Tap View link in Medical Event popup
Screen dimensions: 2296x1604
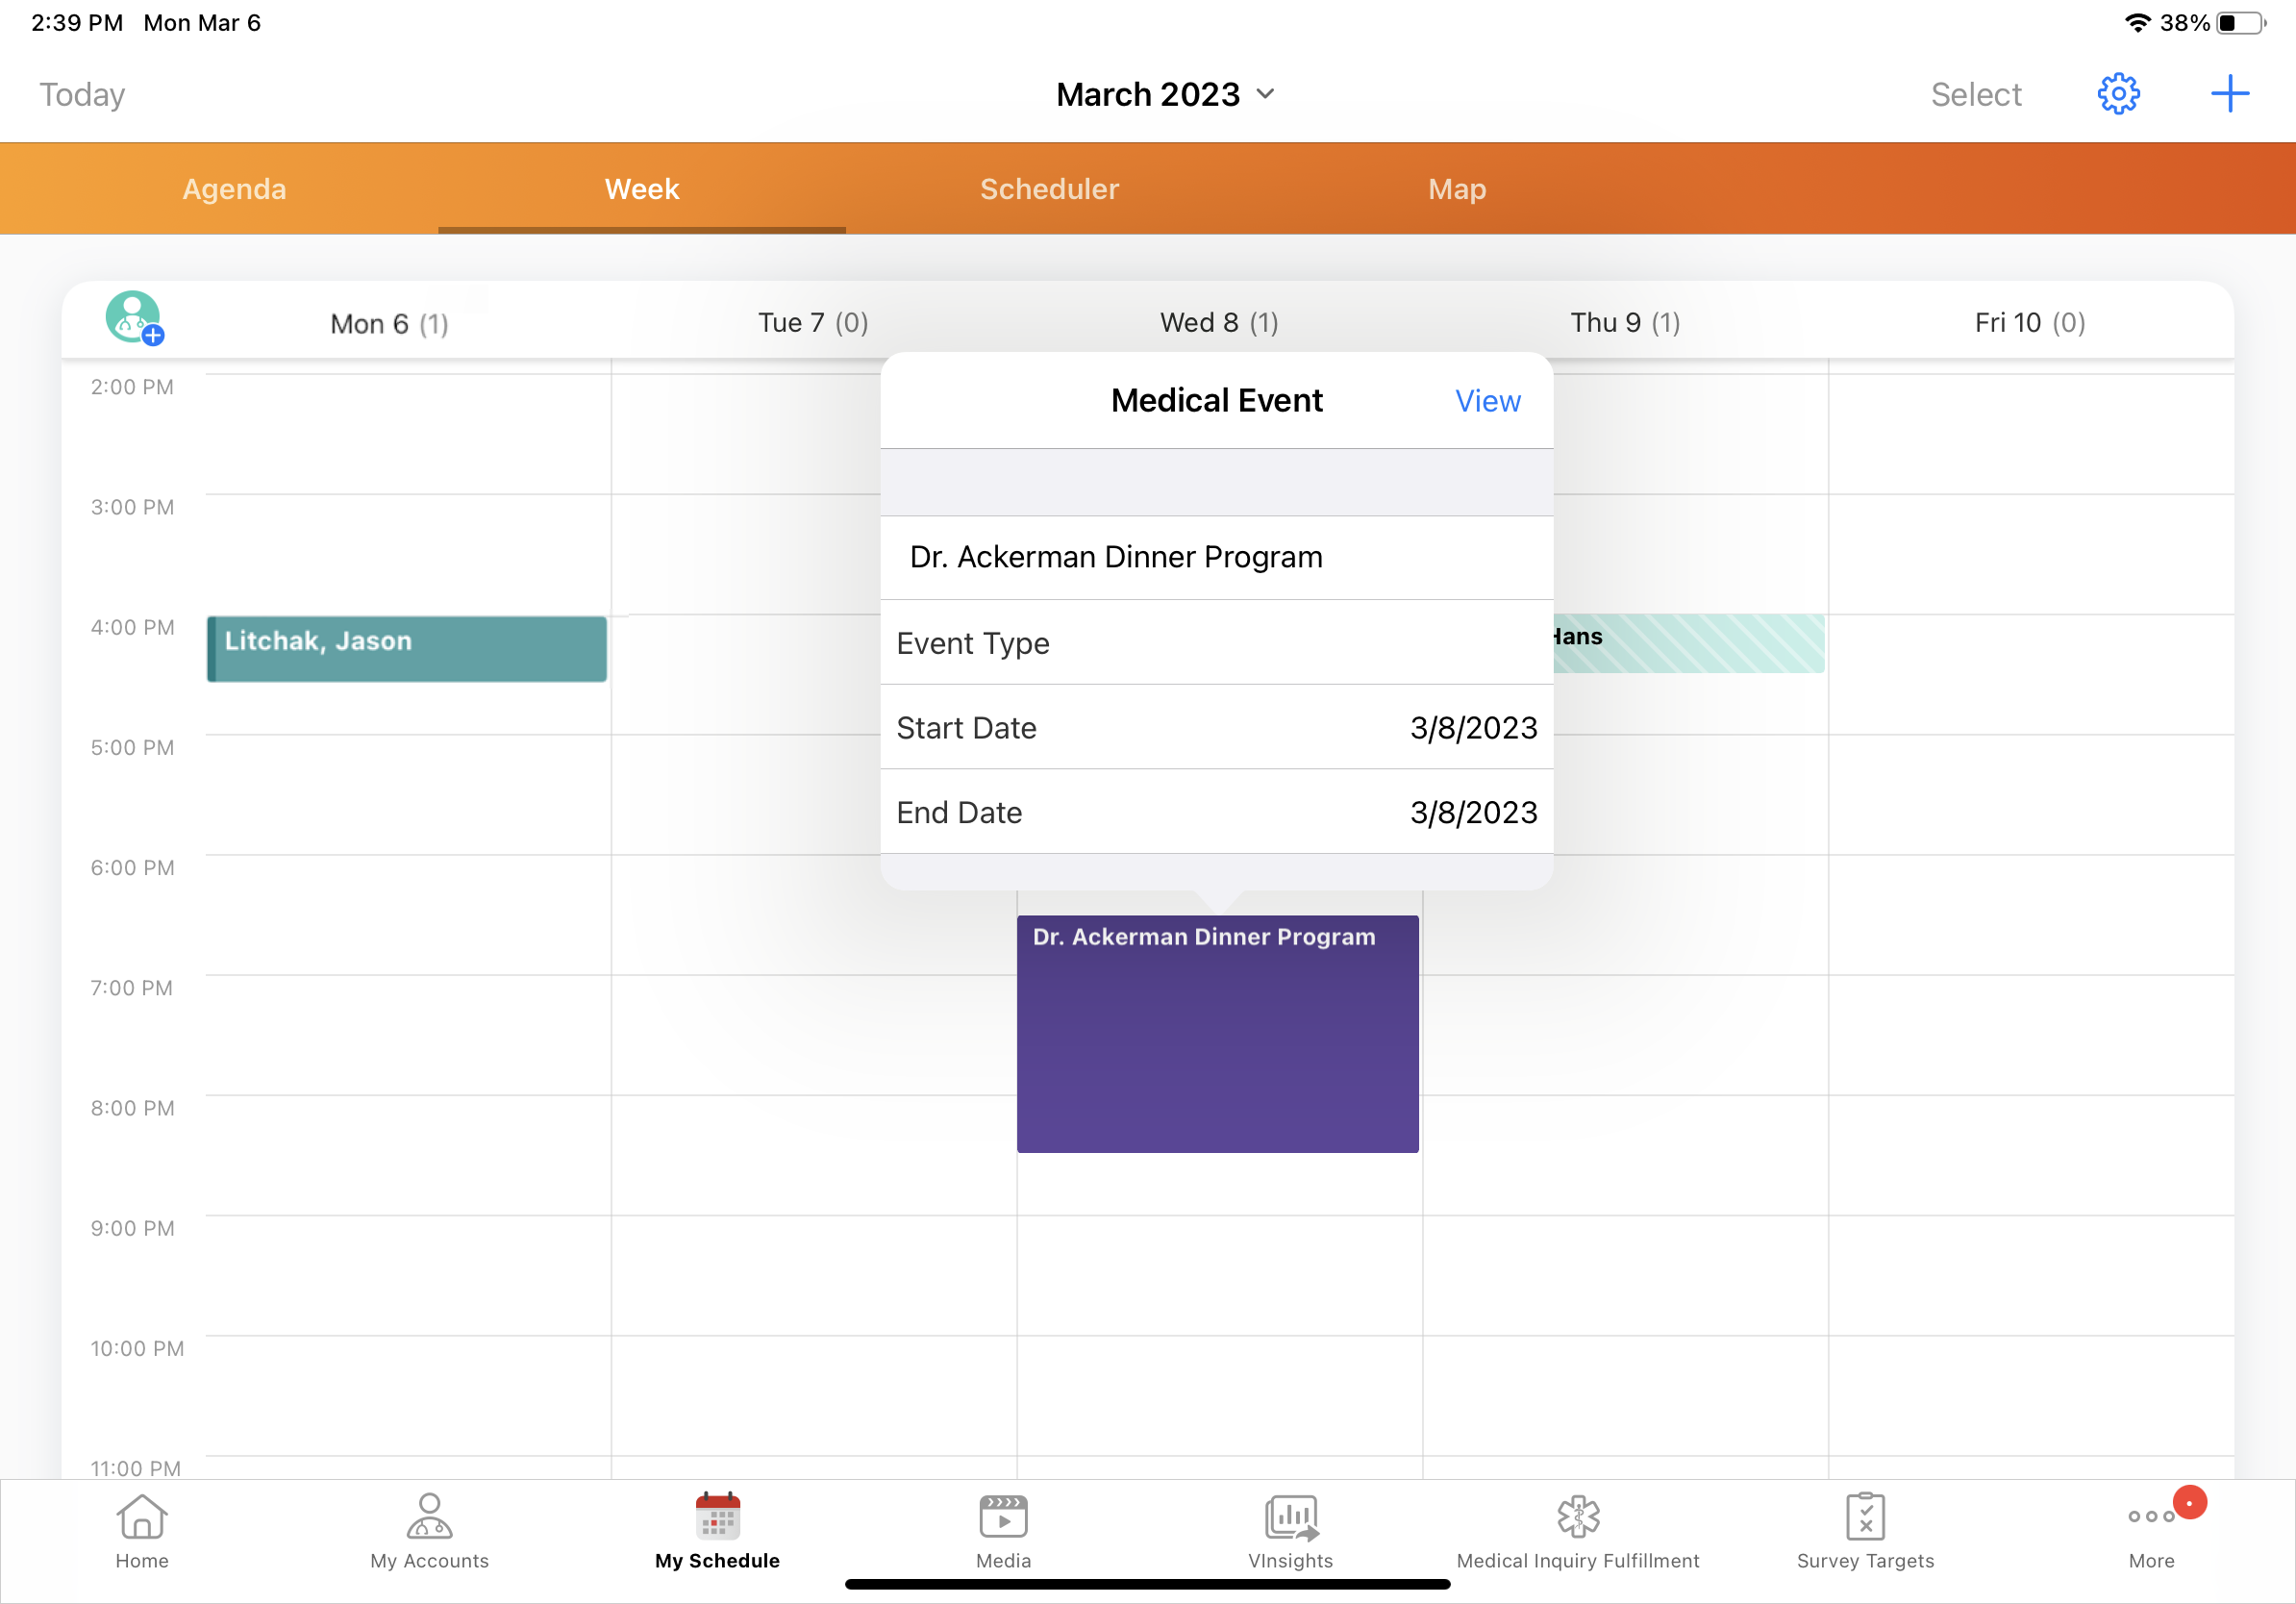[x=1487, y=401]
